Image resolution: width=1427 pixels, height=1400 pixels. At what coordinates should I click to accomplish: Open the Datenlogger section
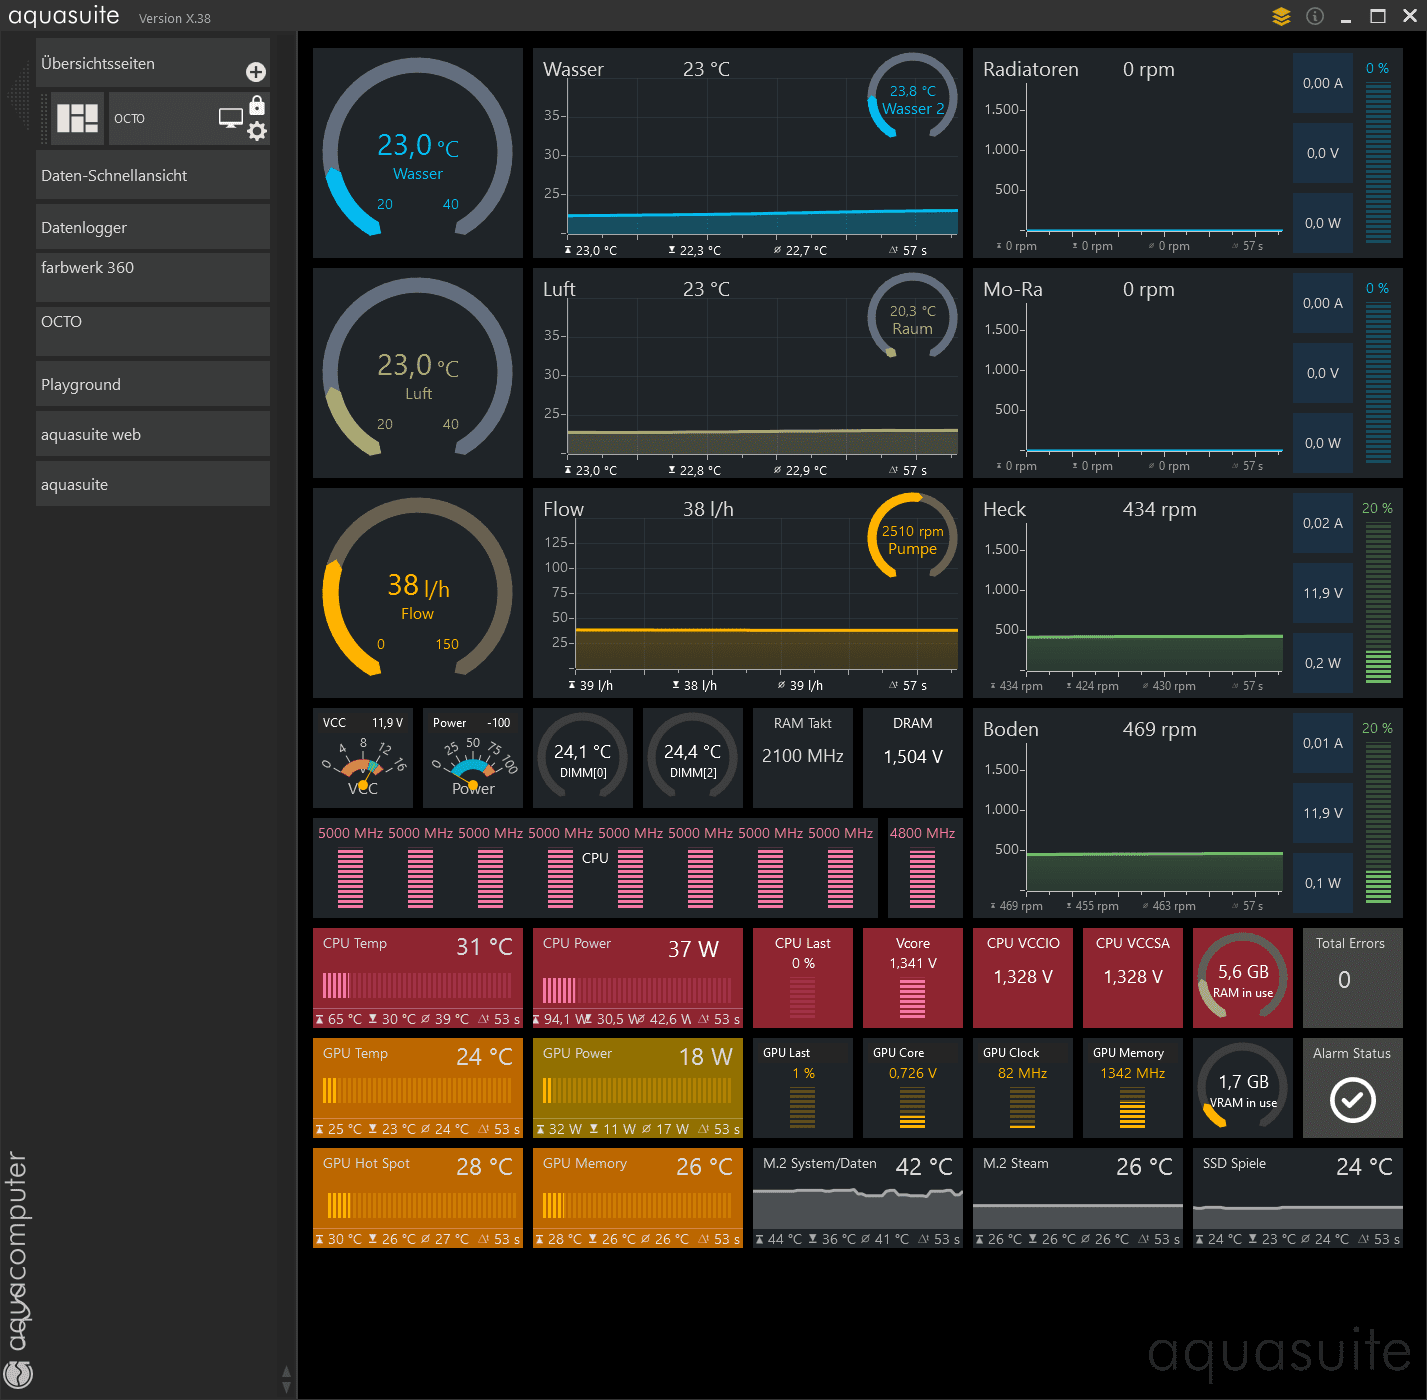(x=153, y=227)
